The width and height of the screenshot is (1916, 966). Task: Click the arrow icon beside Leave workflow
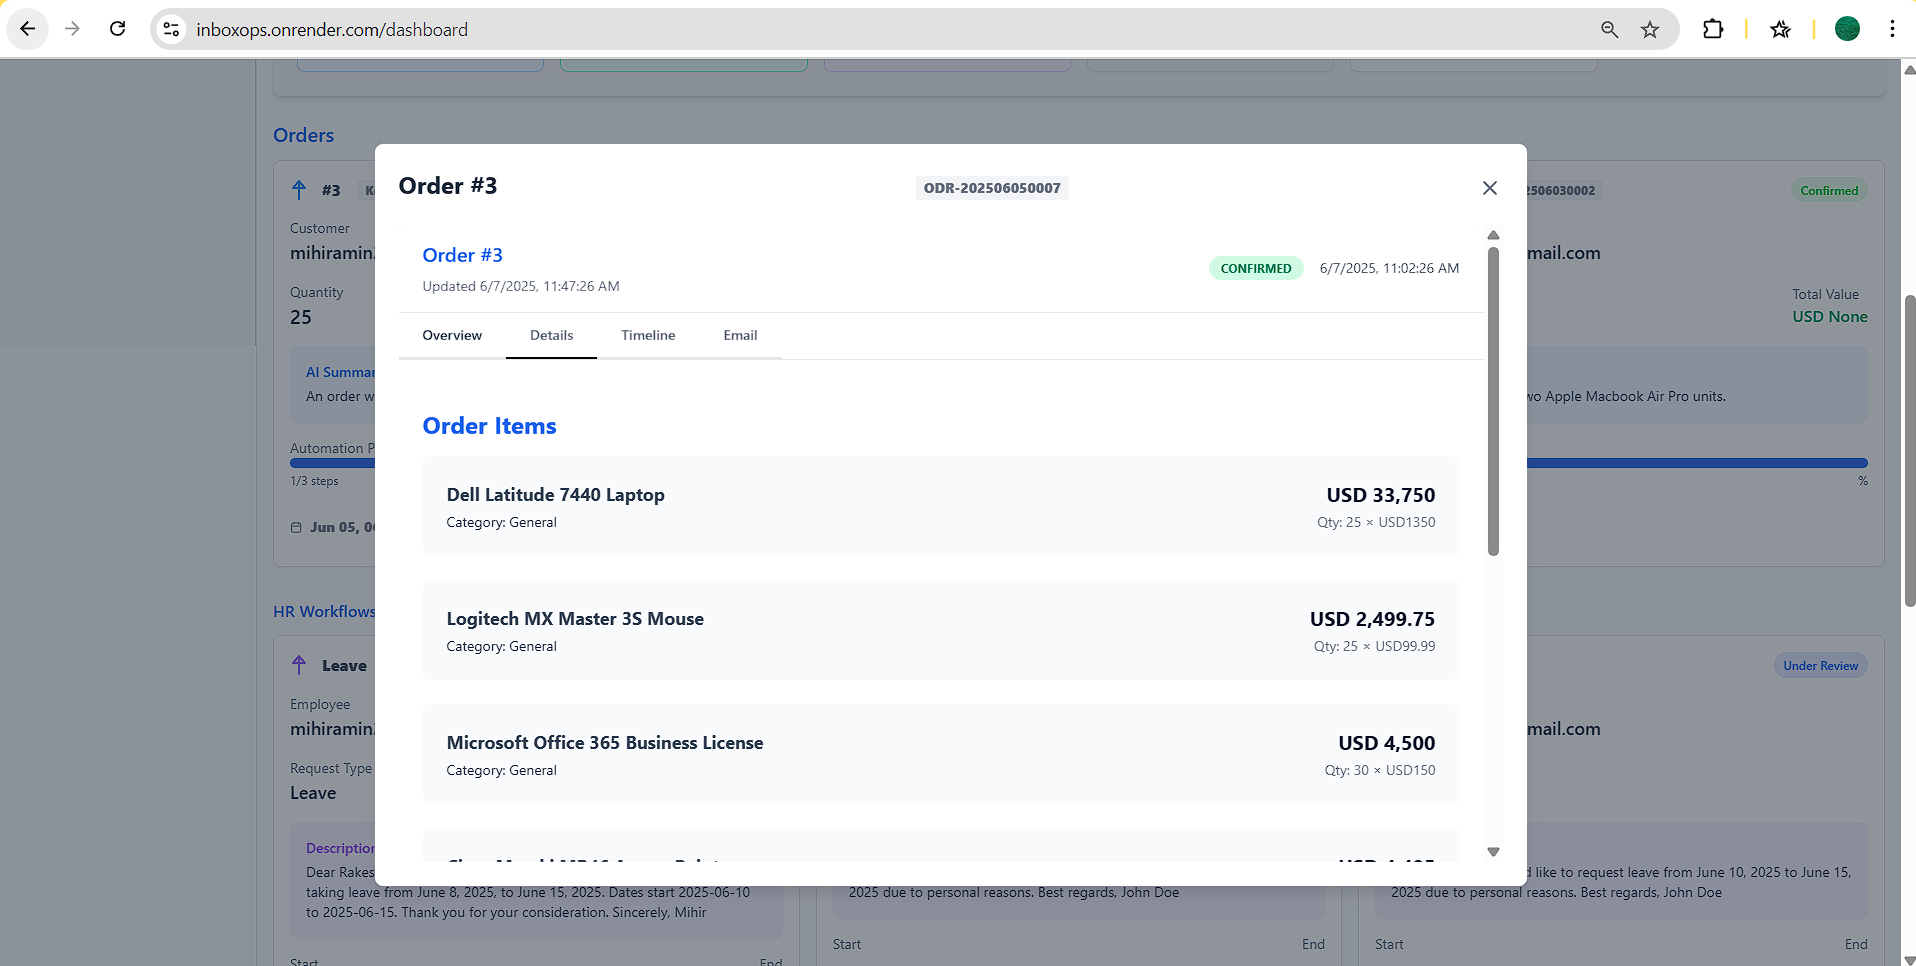[299, 665]
